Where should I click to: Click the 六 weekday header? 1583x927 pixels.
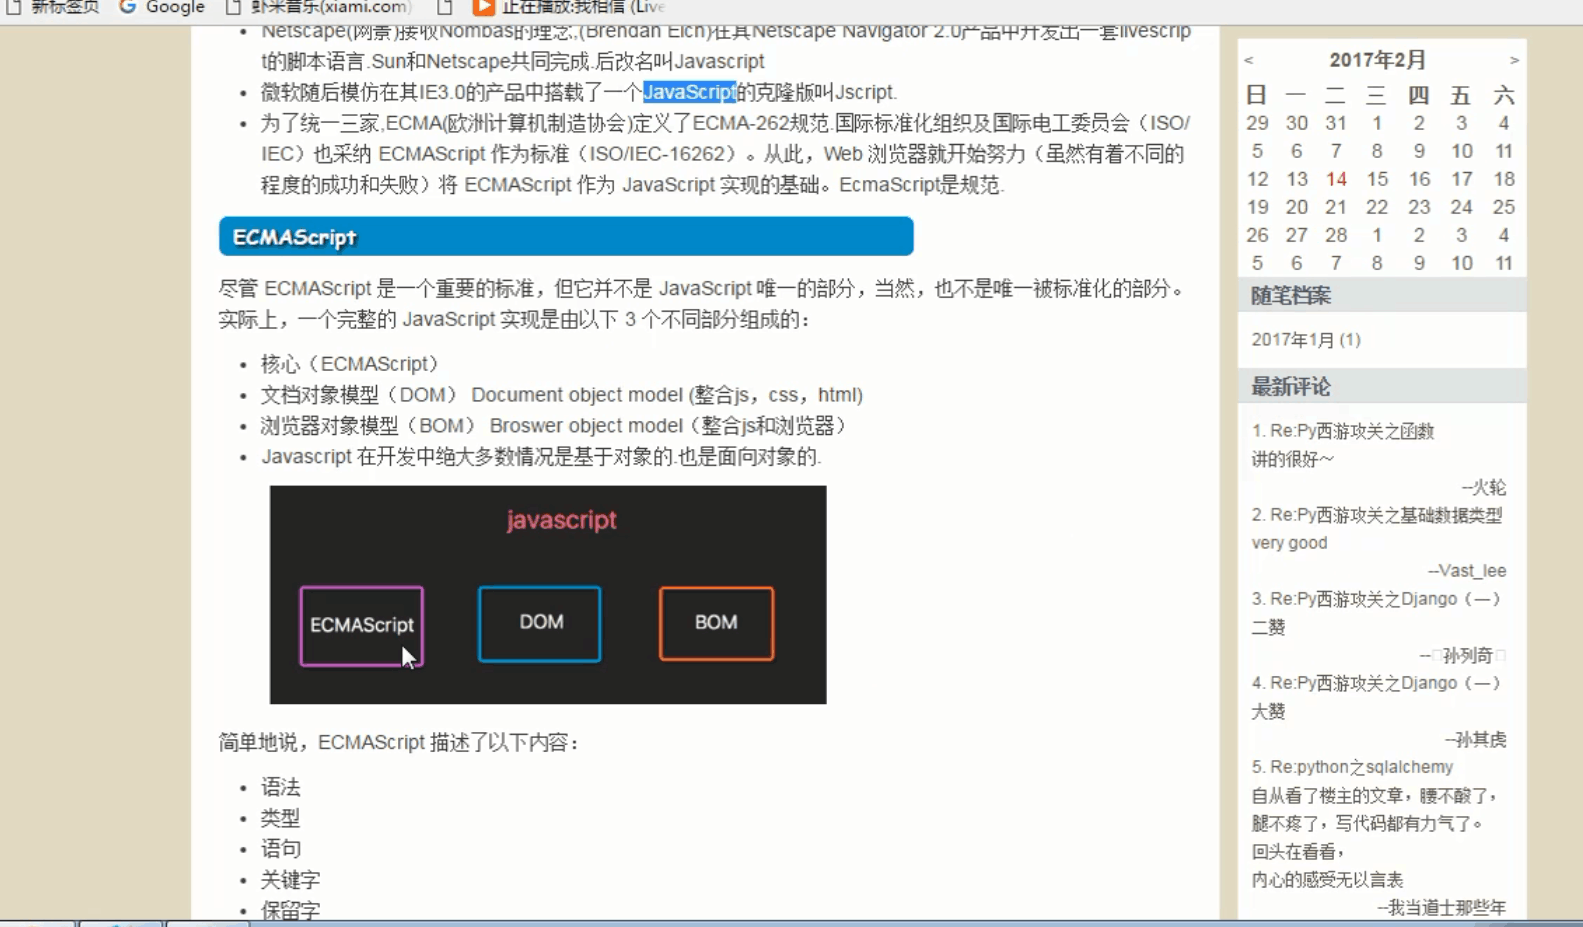click(1503, 95)
